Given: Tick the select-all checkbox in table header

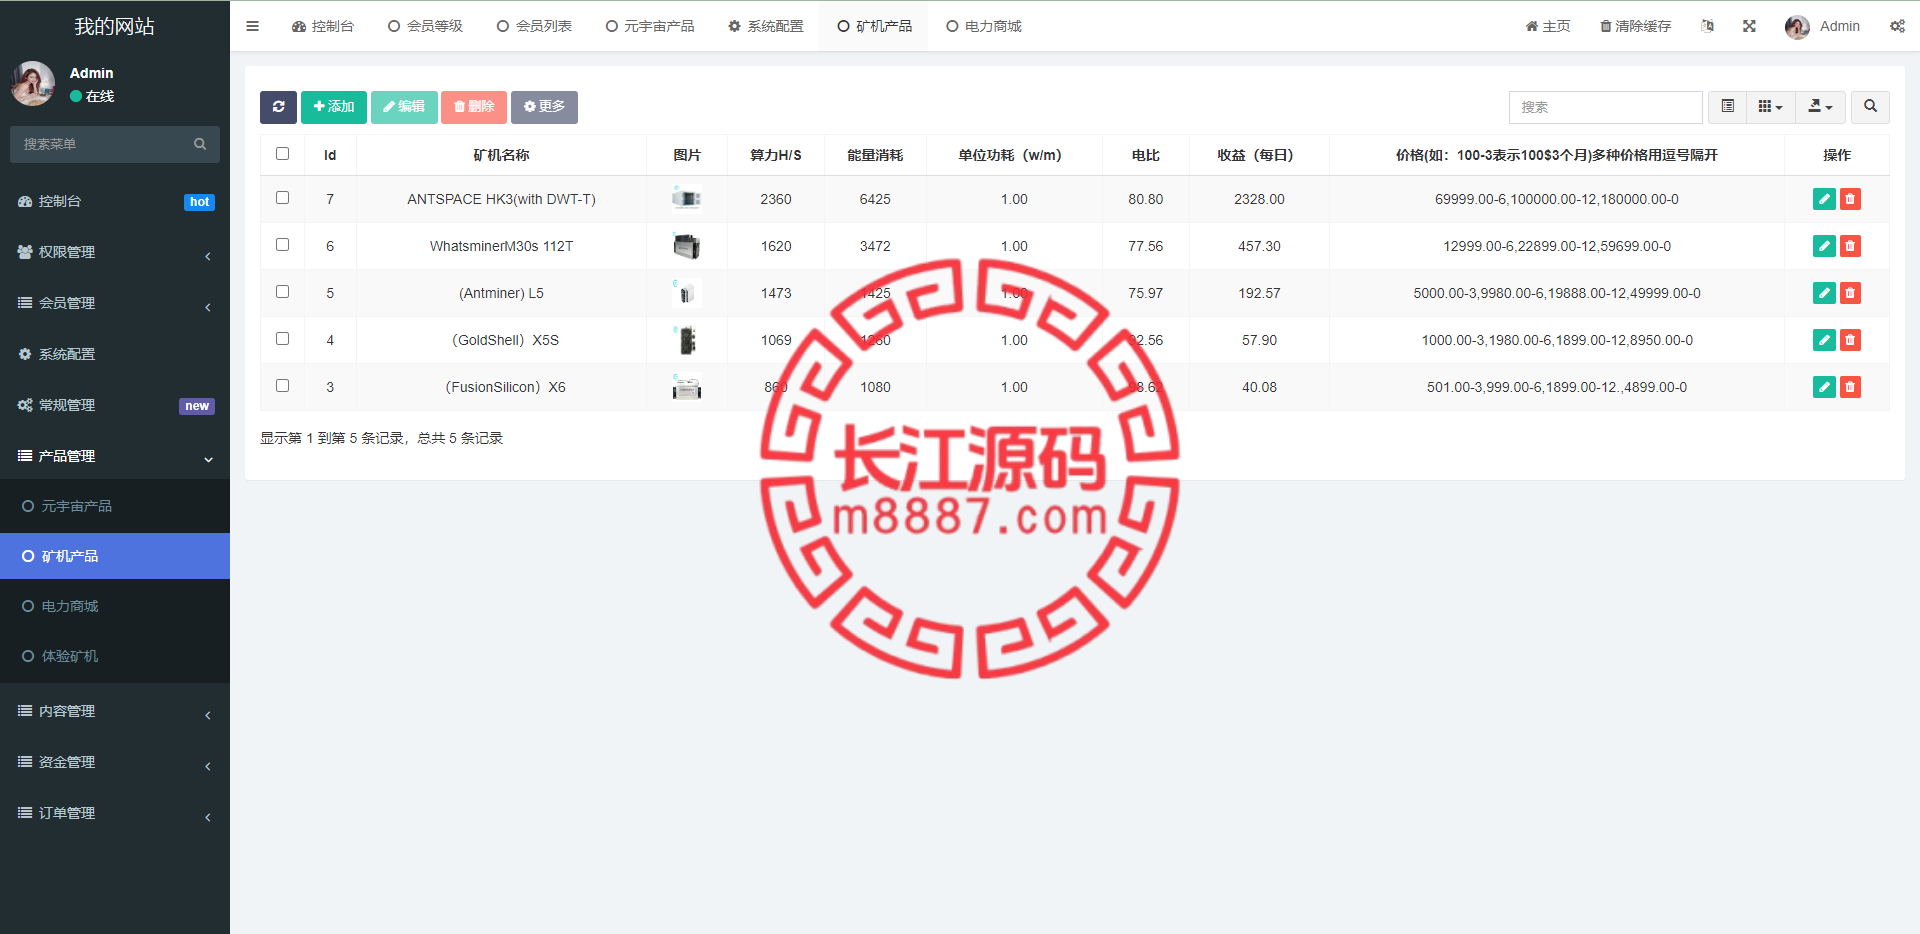Looking at the screenshot, I should (x=282, y=154).
